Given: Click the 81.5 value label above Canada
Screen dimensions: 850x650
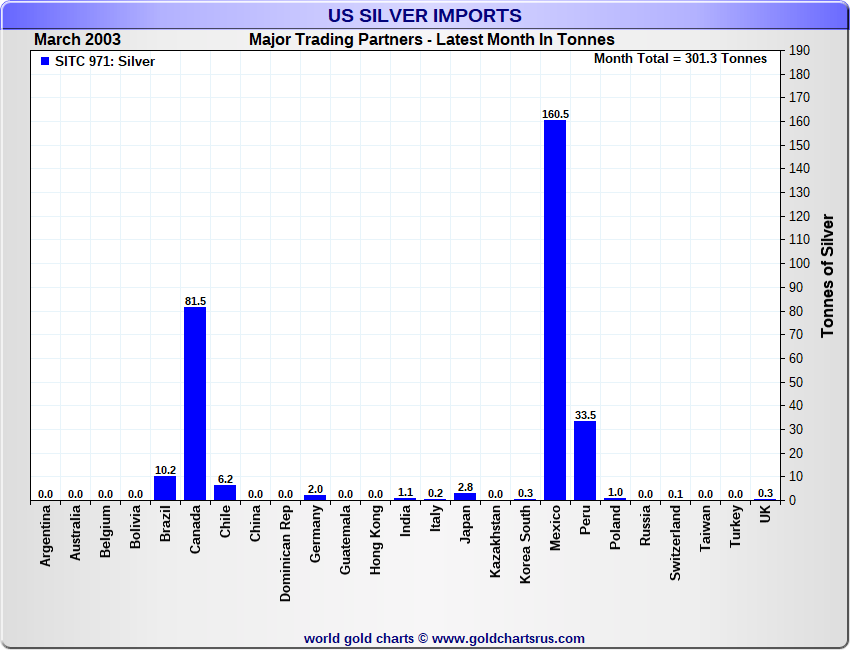Looking at the screenshot, I should 195,301.
